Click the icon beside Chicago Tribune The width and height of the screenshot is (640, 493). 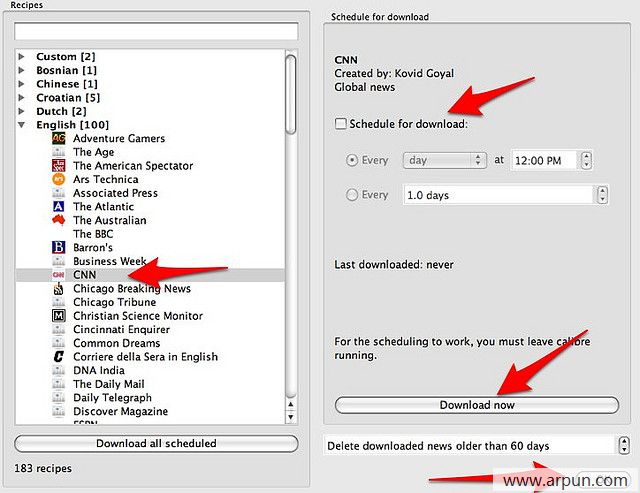(x=59, y=302)
